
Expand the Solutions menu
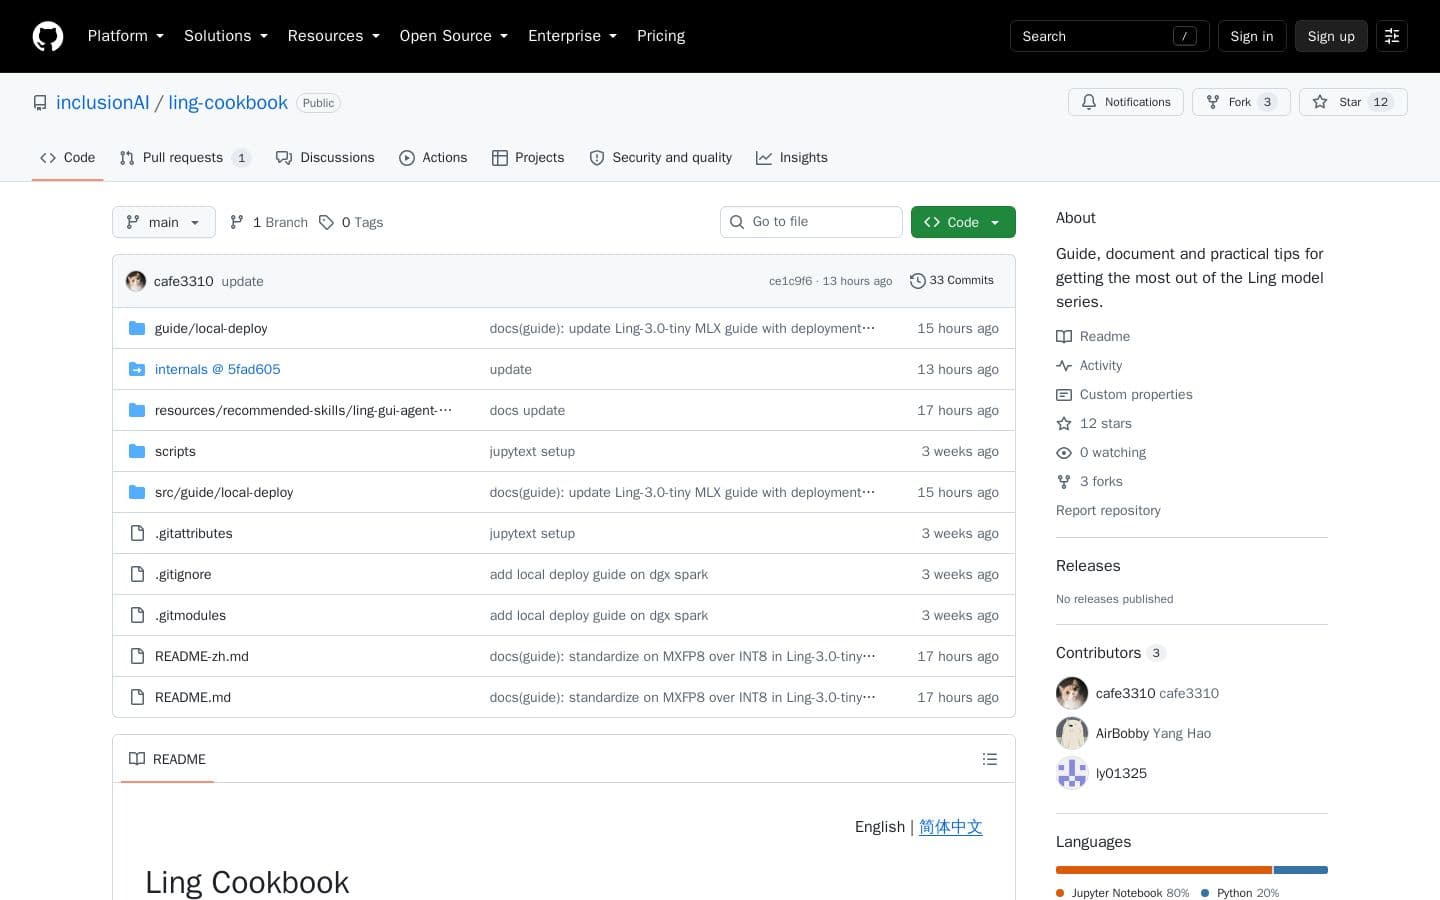[226, 36]
